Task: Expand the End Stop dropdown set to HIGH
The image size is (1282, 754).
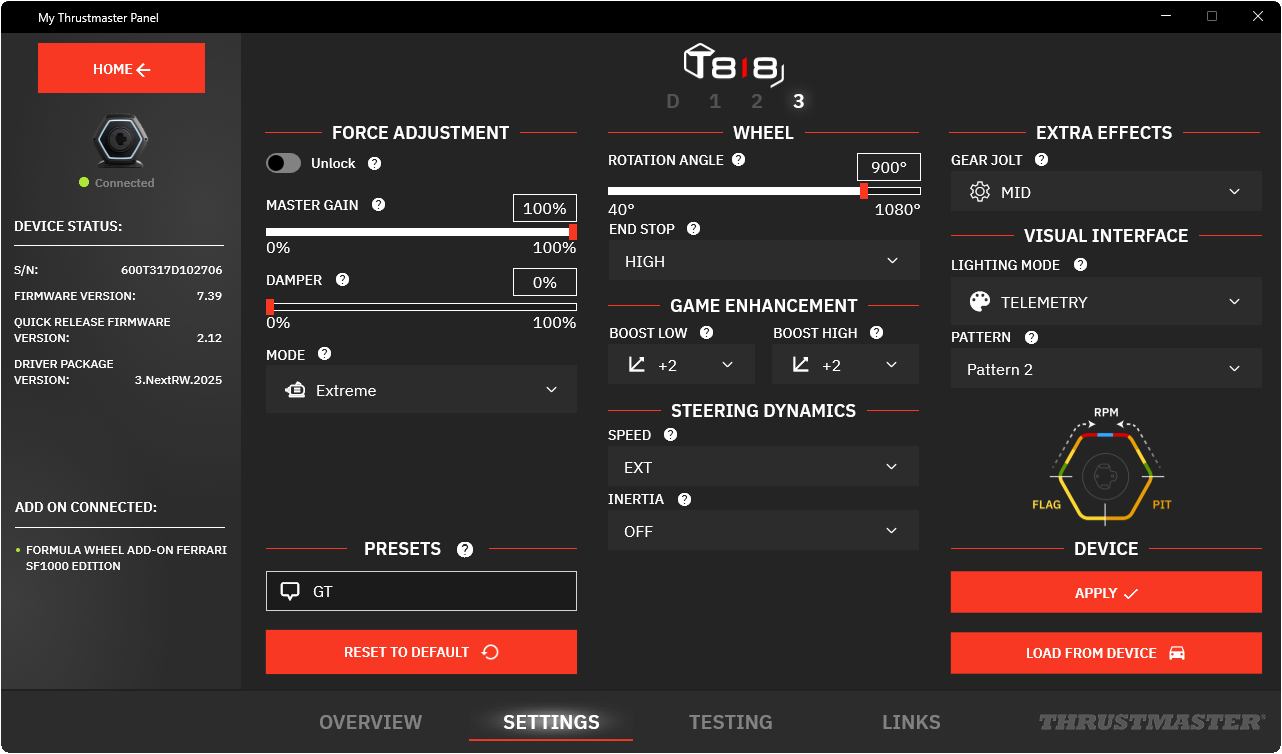Action: tap(763, 261)
